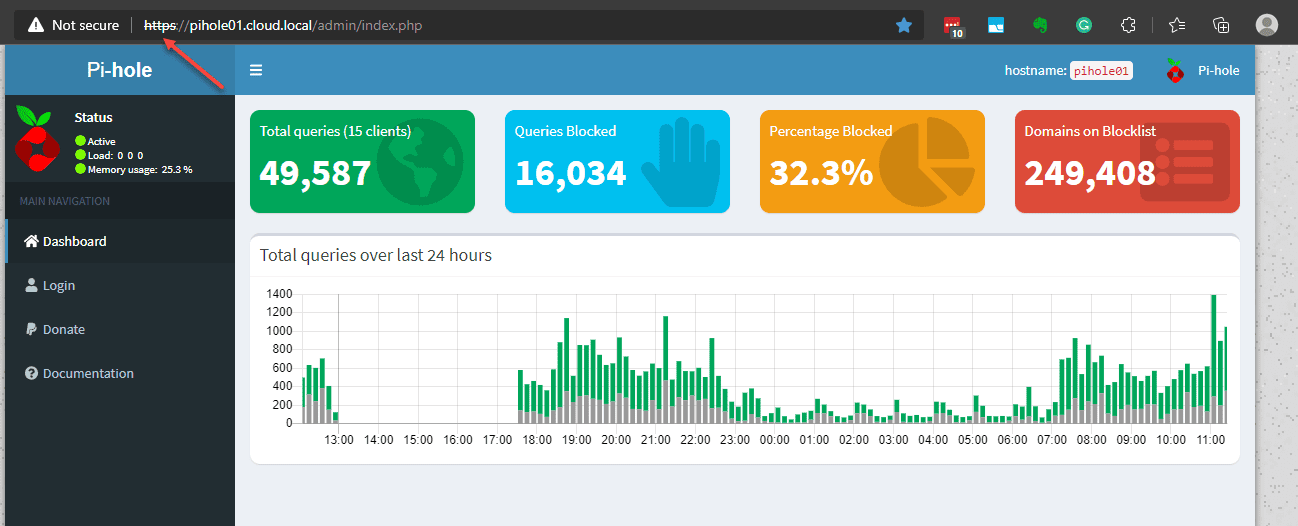The height and width of the screenshot is (526, 1298).
Task: Click the 'Domains on Blocklist' card label
Action: pos(1090,131)
